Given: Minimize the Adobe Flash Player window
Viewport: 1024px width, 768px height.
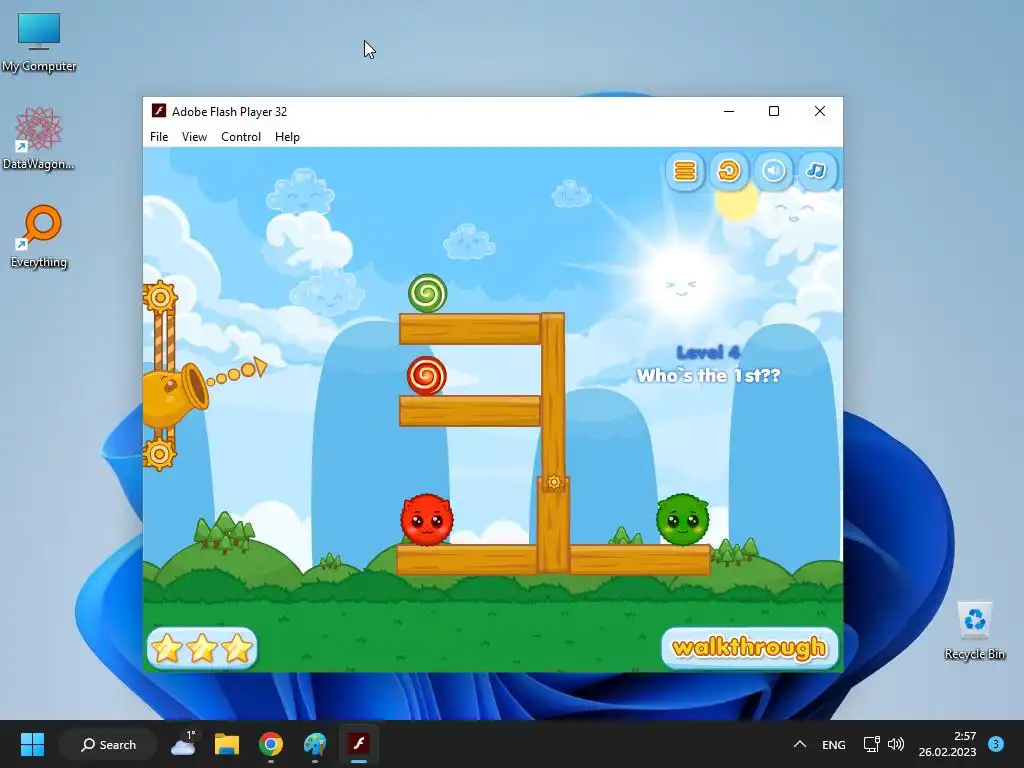Looking at the screenshot, I should [x=729, y=111].
